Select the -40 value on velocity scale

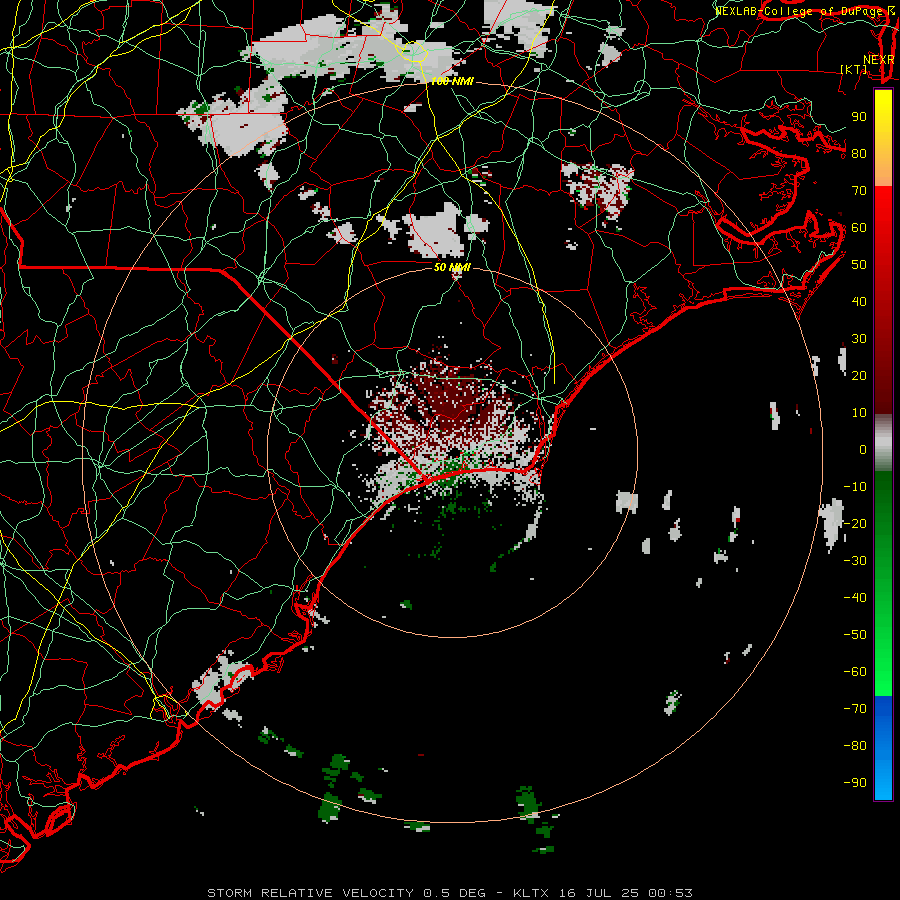[855, 598]
